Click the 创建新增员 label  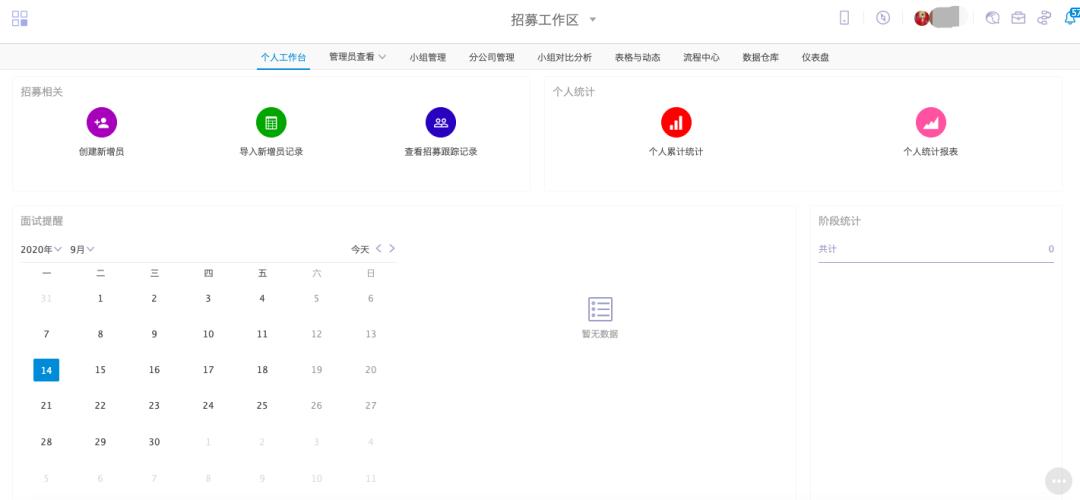tap(101, 152)
